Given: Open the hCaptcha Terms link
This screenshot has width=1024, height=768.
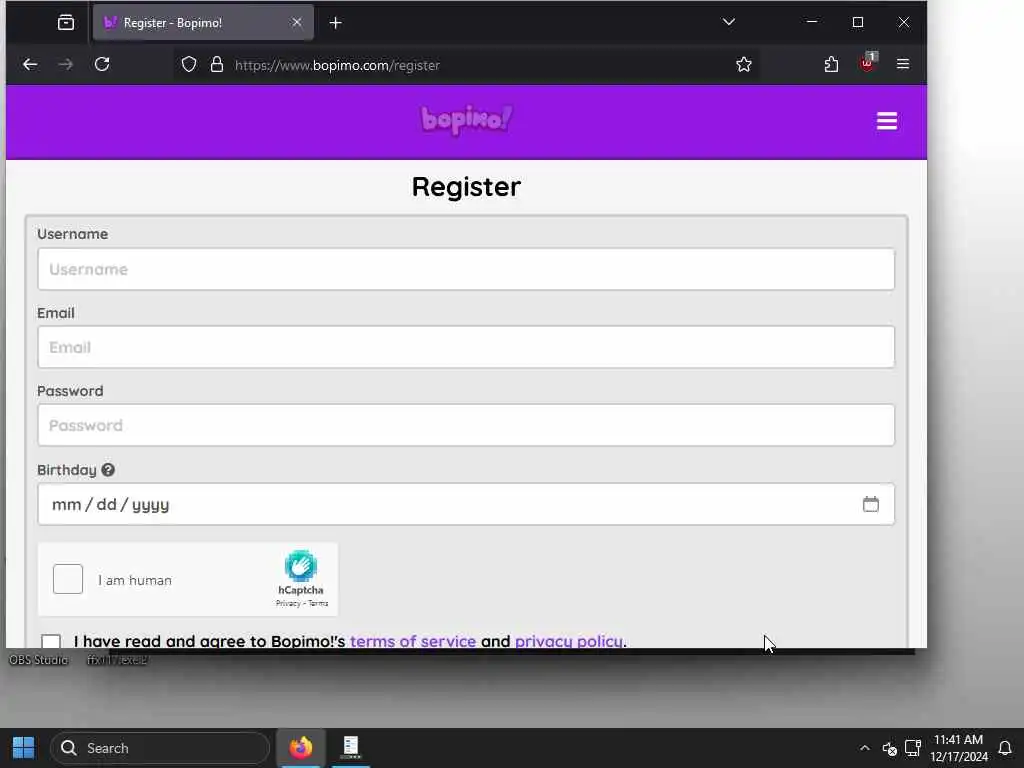Looking at the screenshot, I should click(318, 603).
